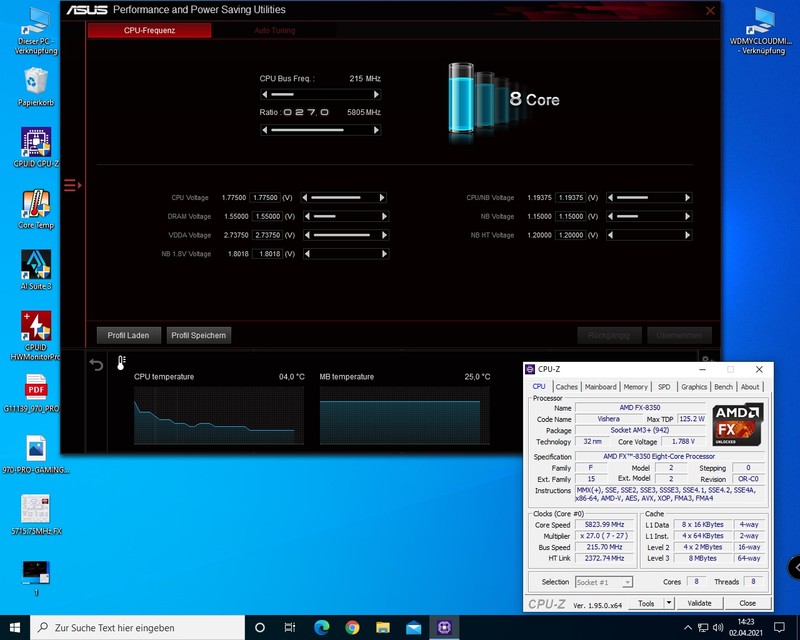Click the VDDA Voltage 2.73750 input field
Screen dimensions: 800x640
pyautogui.click(x=267, y=235)
